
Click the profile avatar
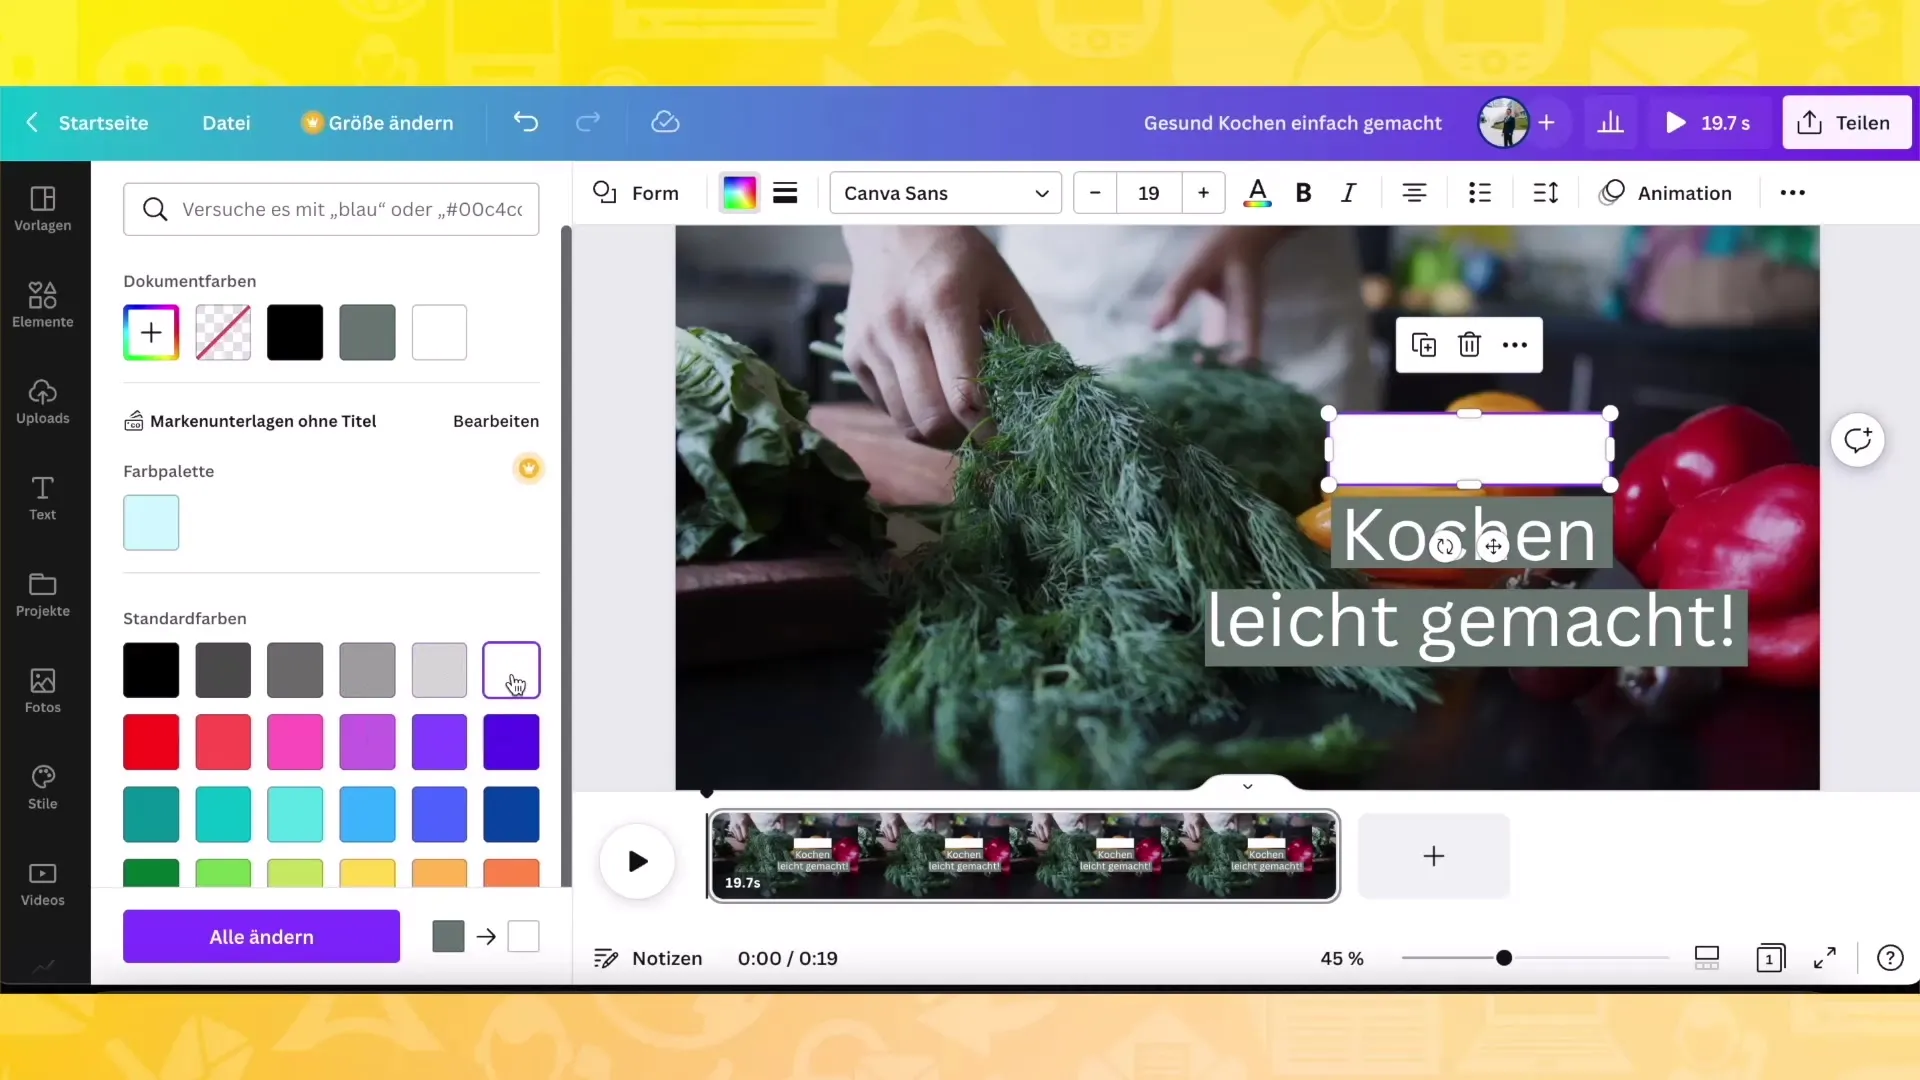click(x=1503, y=122)
